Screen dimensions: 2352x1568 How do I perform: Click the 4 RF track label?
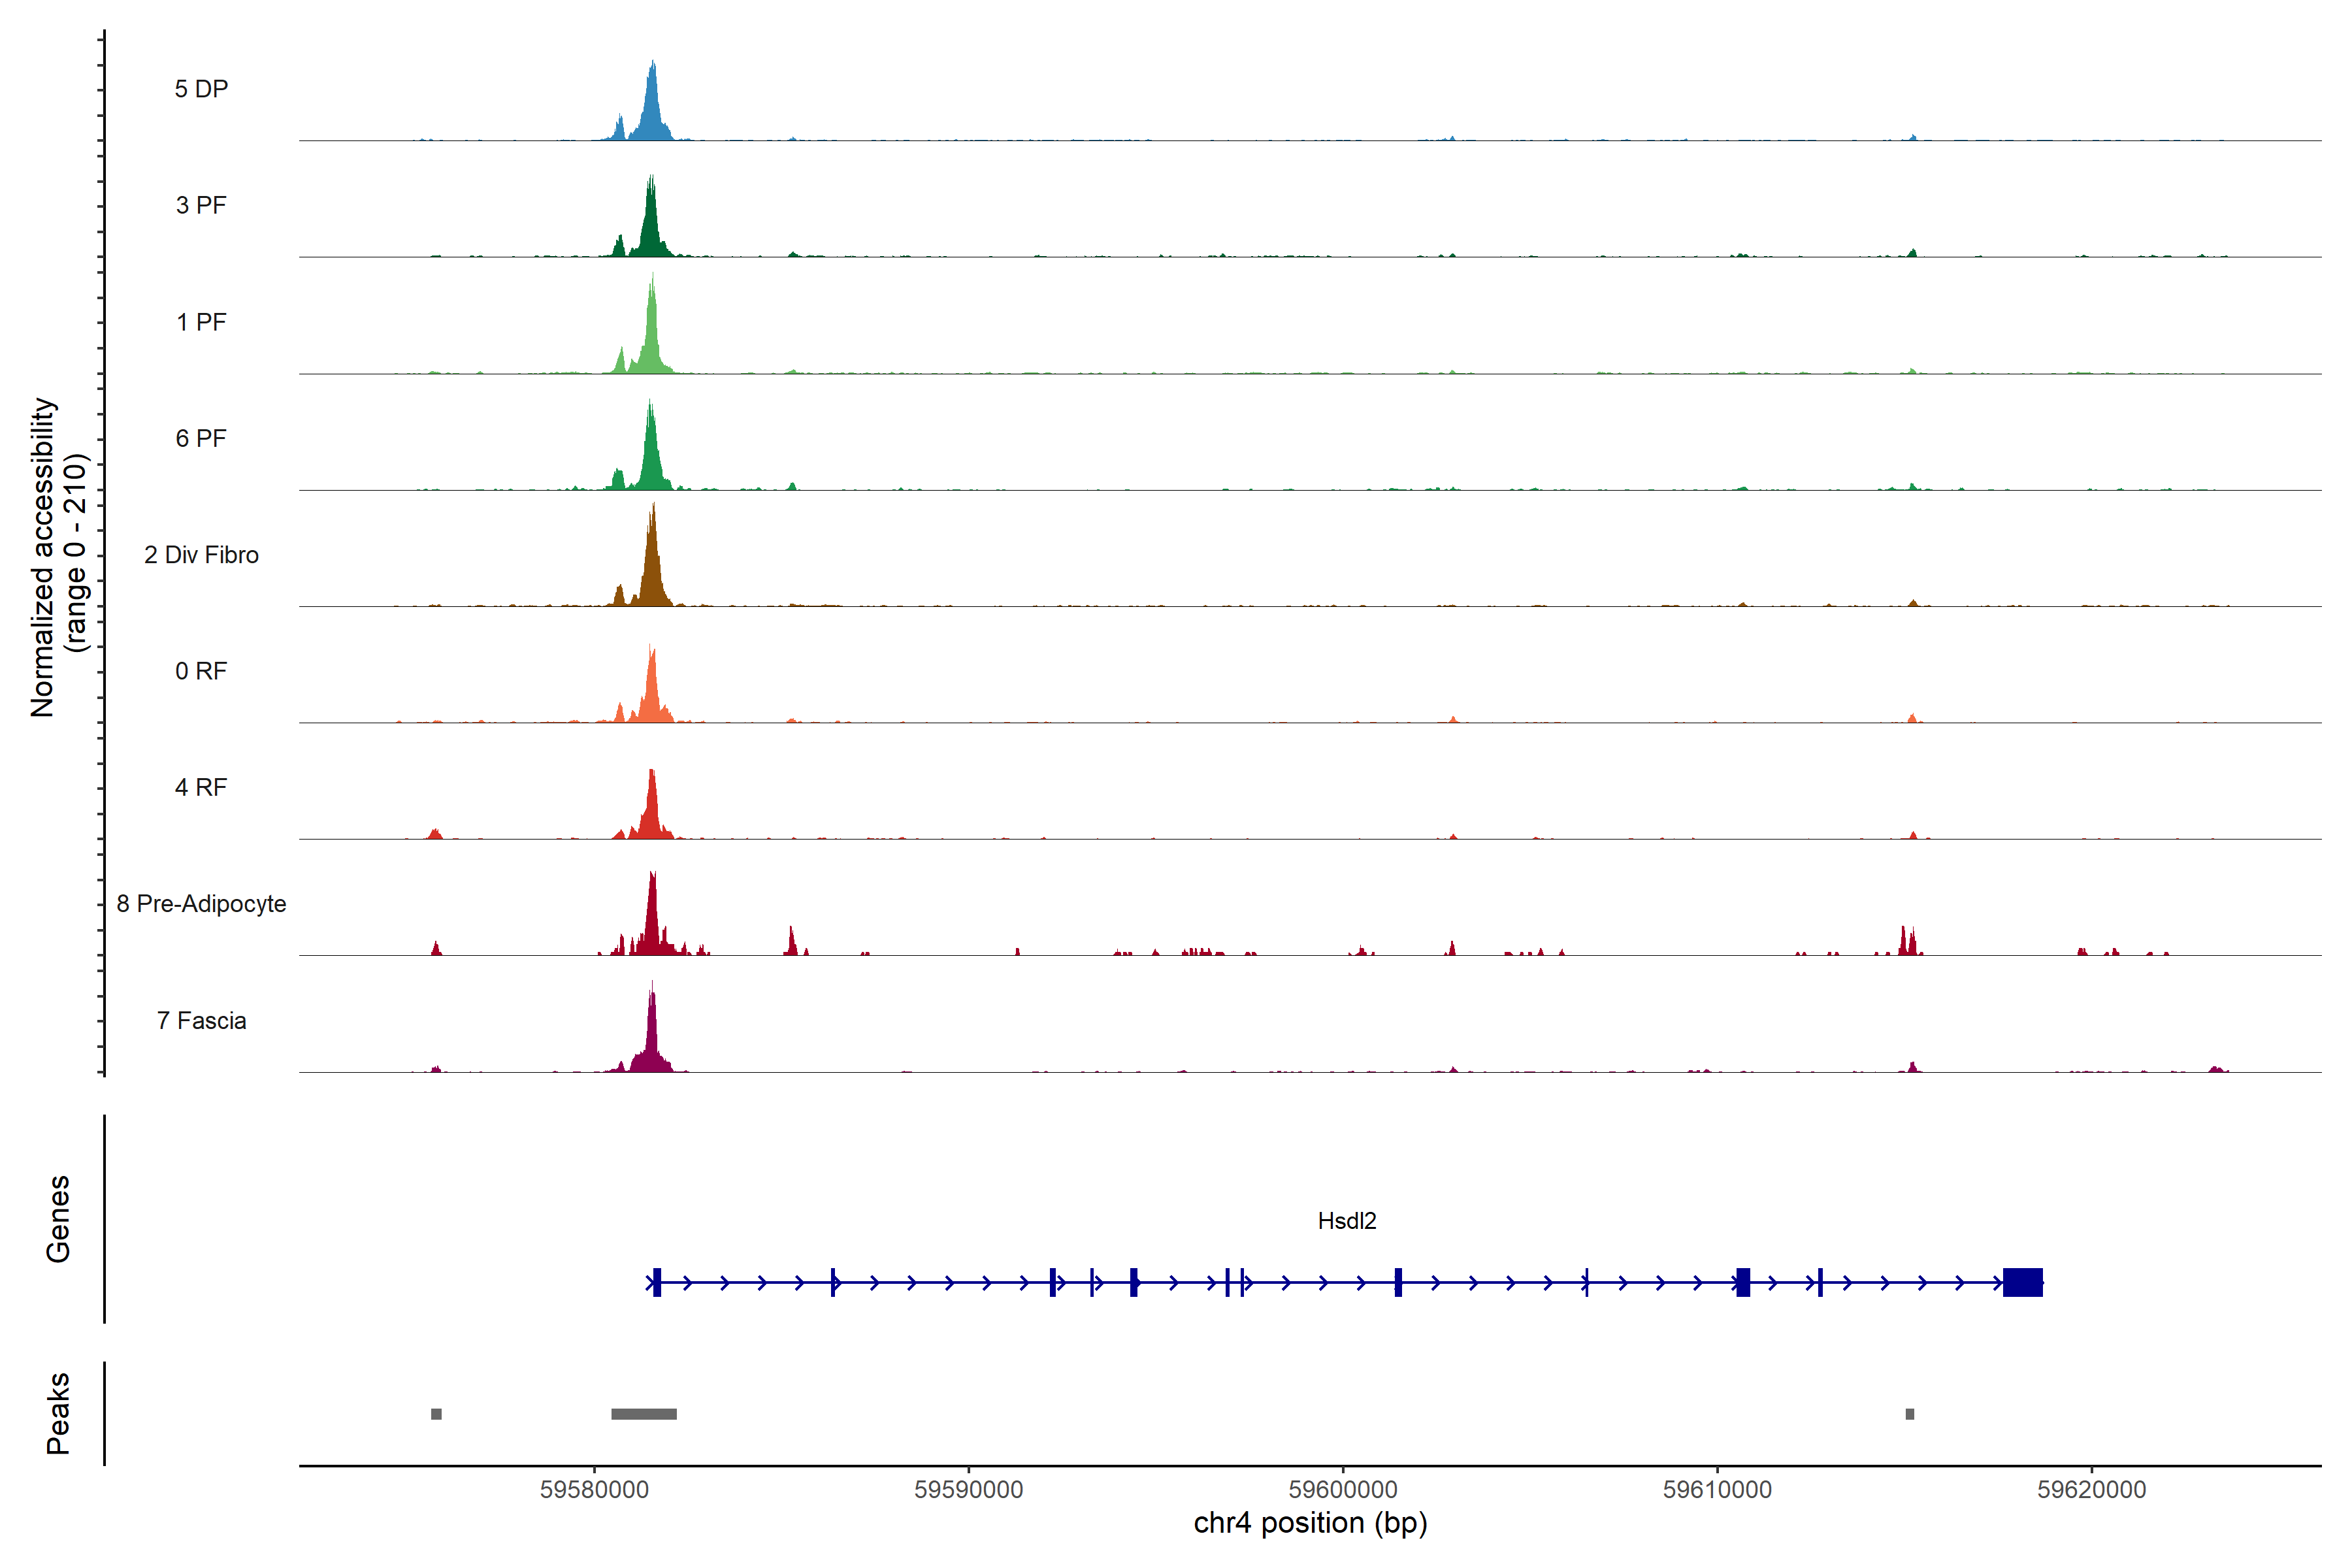(x=201, y=787)
